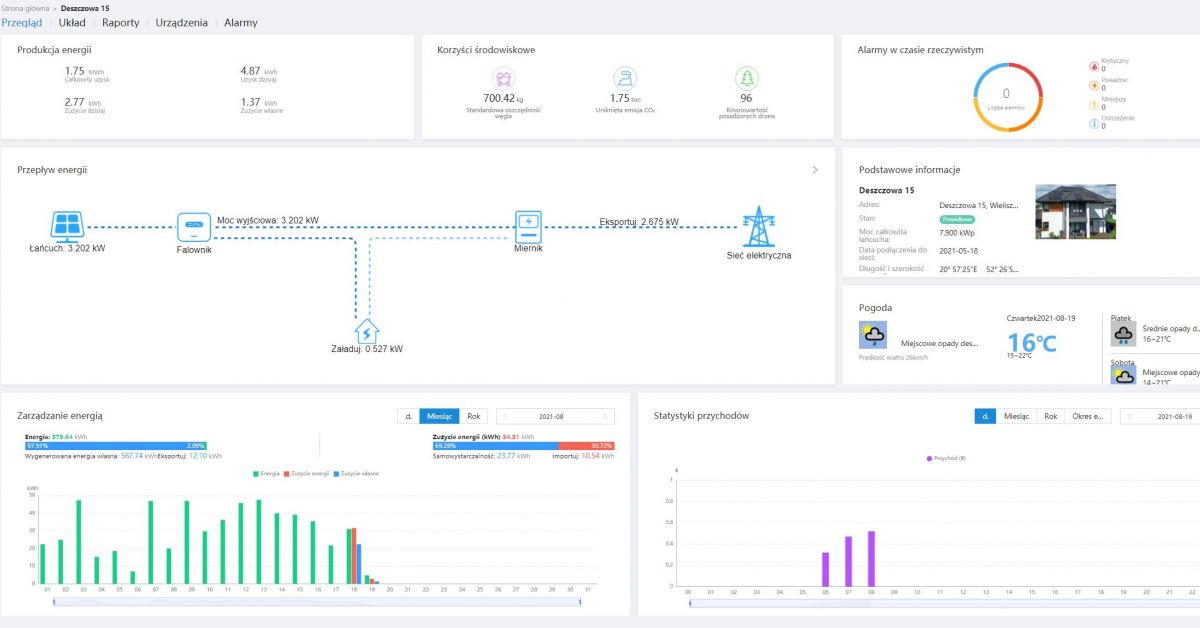Click Strona główna breadcrumb link
The width and height of the screenshot is (1200, 628).
26,7
